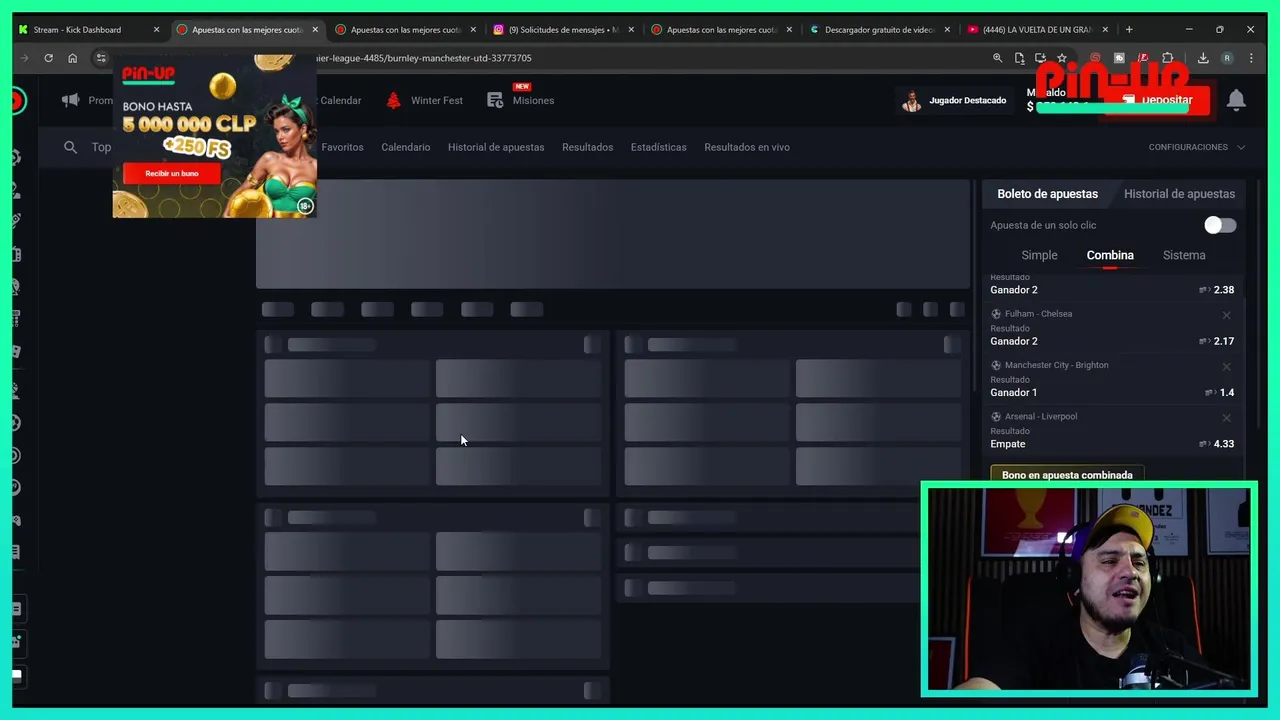Click the Manchester City - Brighton match label
Screen dimensions: 1280x720
[1056, 365]
